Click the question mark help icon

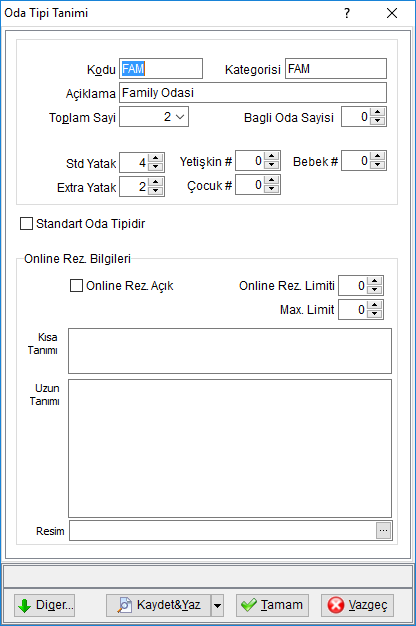347,13
